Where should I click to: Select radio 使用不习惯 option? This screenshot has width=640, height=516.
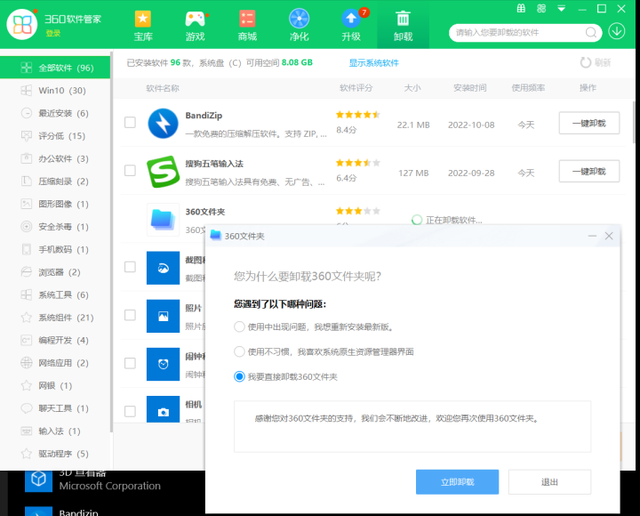pyautogui.click(x=239, y=351)
